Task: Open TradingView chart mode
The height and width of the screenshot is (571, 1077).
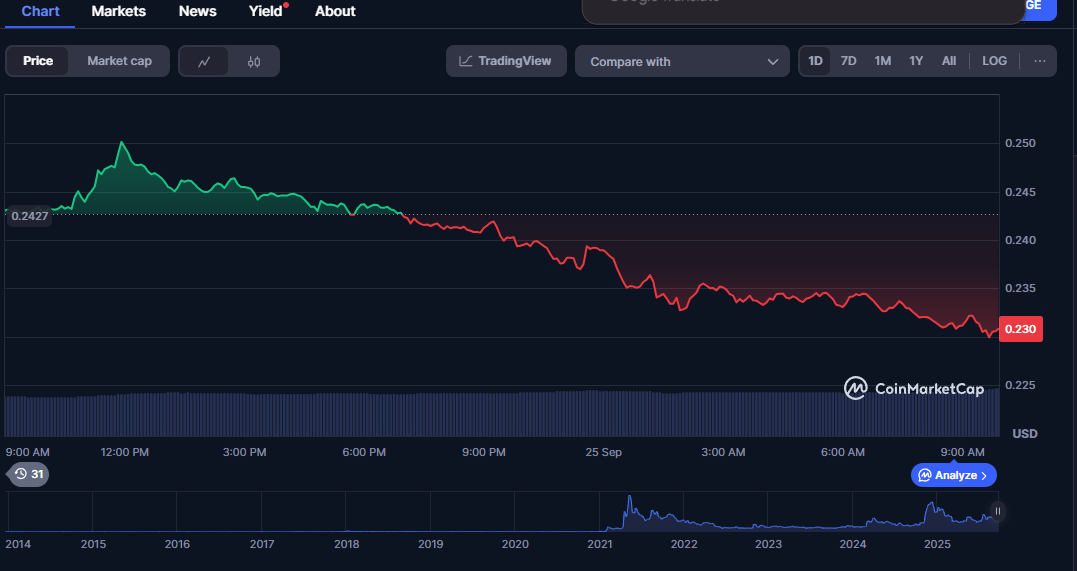Action: click(x=506, y=61)
